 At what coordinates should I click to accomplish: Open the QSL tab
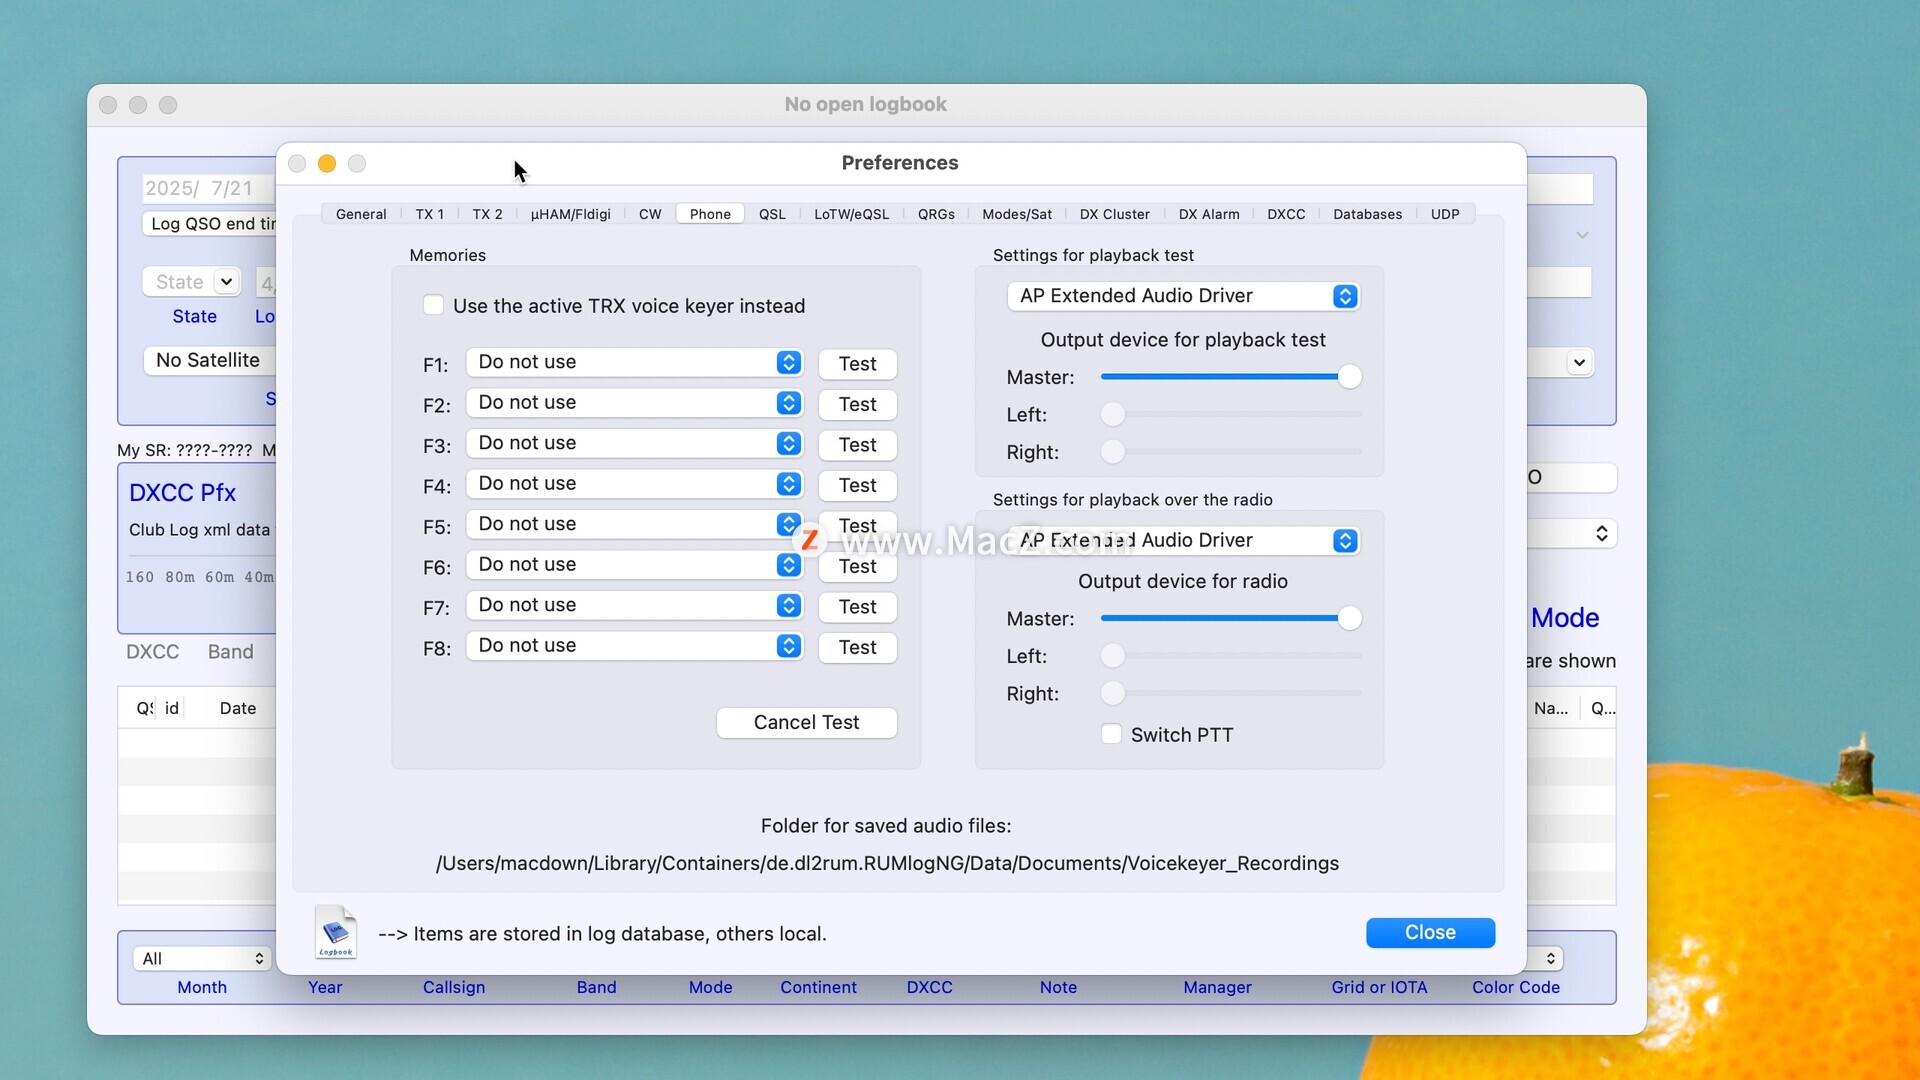pyautogui.click(x=772, y=214)
